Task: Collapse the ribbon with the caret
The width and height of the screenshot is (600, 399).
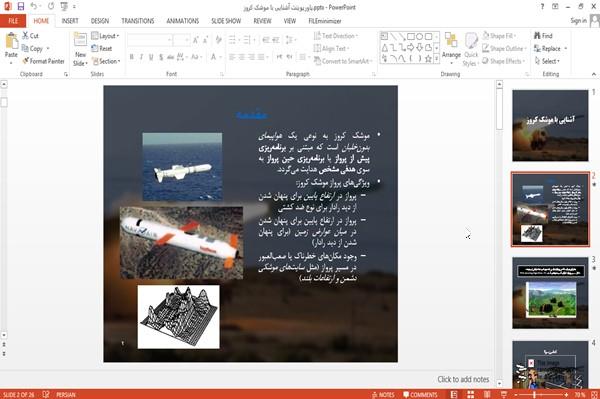Action: (593, 74)
